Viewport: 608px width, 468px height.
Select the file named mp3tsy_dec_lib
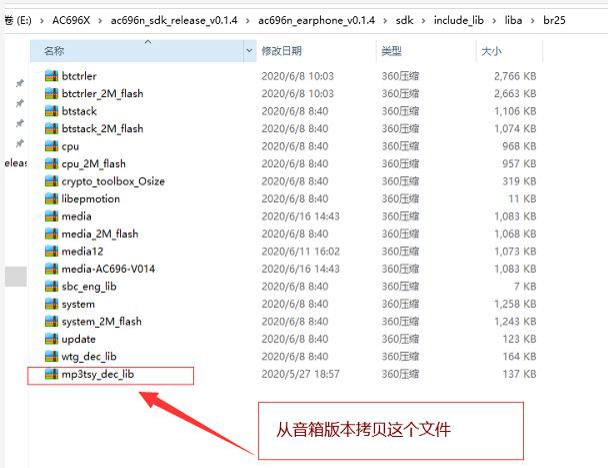pos(98,375)
